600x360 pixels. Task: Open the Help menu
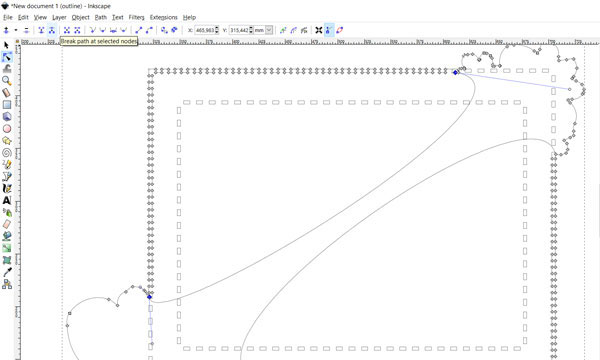pyautogui.click(x=189, y=17)
